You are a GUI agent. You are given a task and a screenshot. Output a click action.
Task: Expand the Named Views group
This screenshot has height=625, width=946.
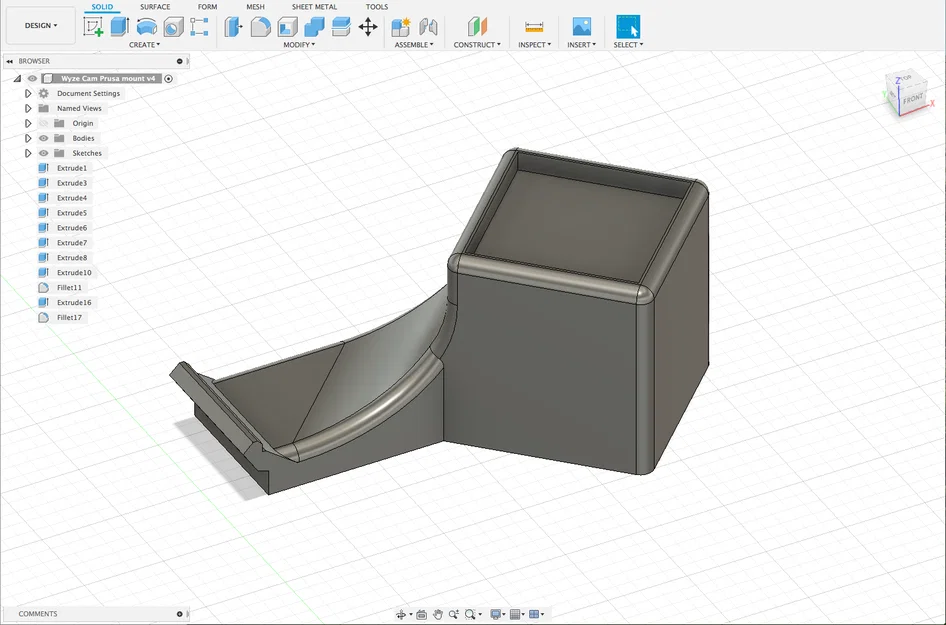click(27, 108)
